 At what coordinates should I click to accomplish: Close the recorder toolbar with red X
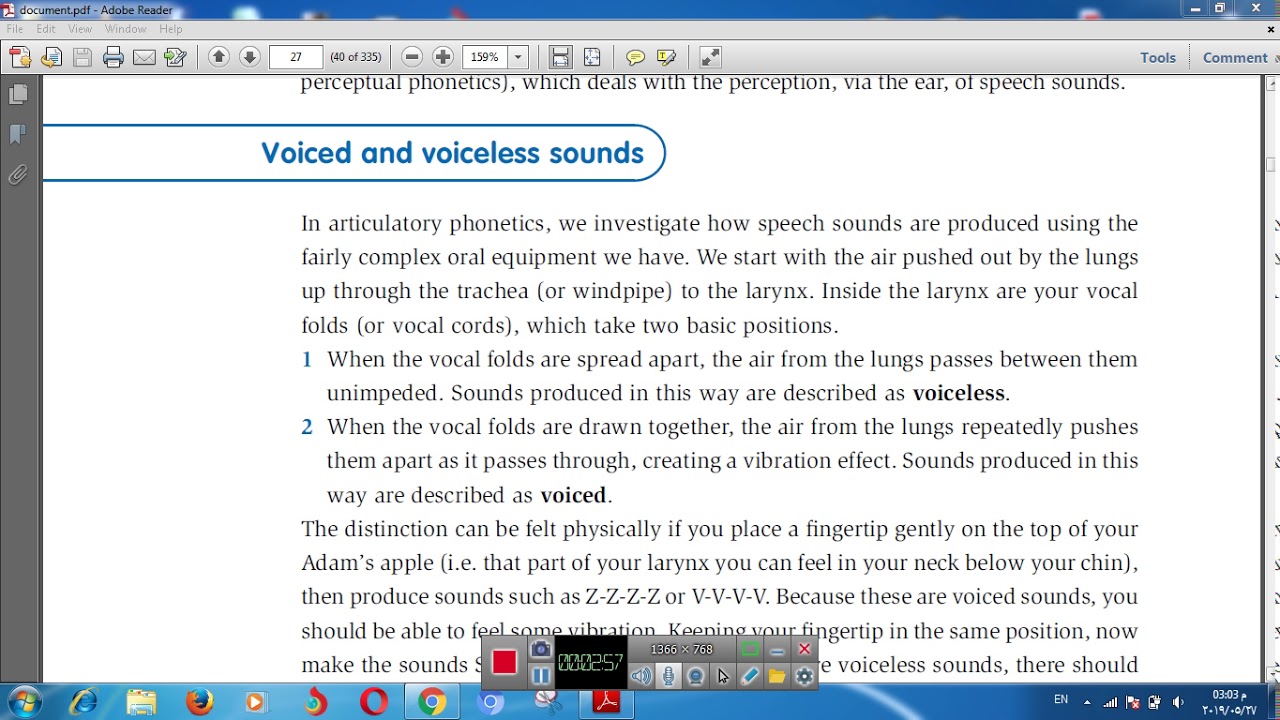tap(804, 650)
